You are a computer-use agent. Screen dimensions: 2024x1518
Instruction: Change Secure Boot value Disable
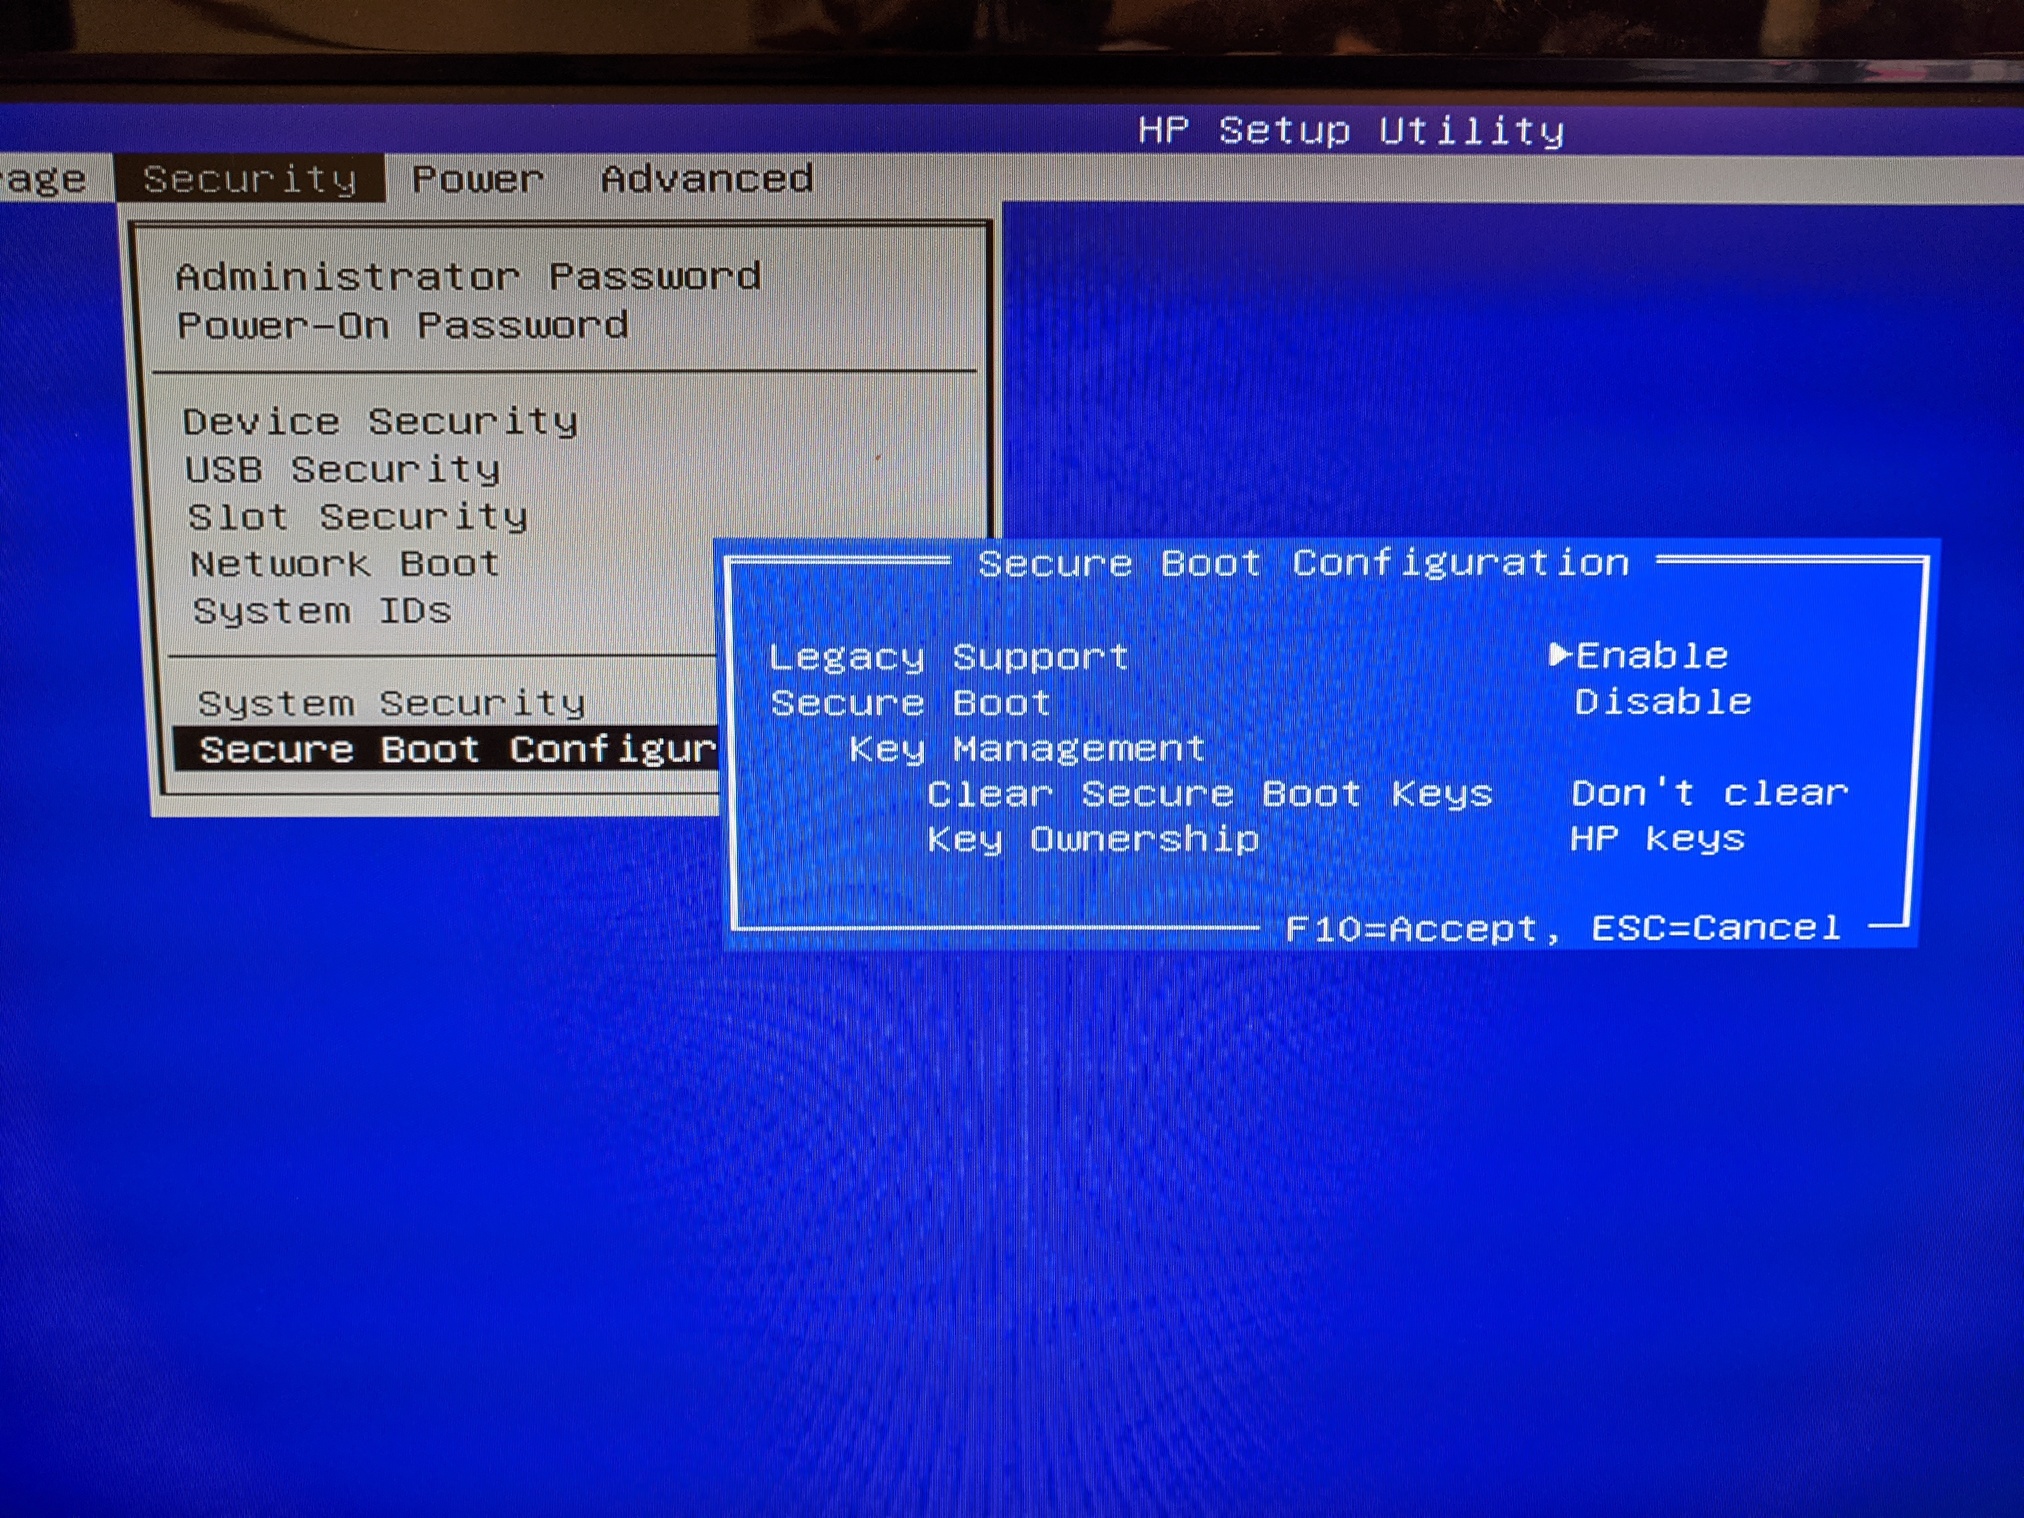(x=1663, y=701)
